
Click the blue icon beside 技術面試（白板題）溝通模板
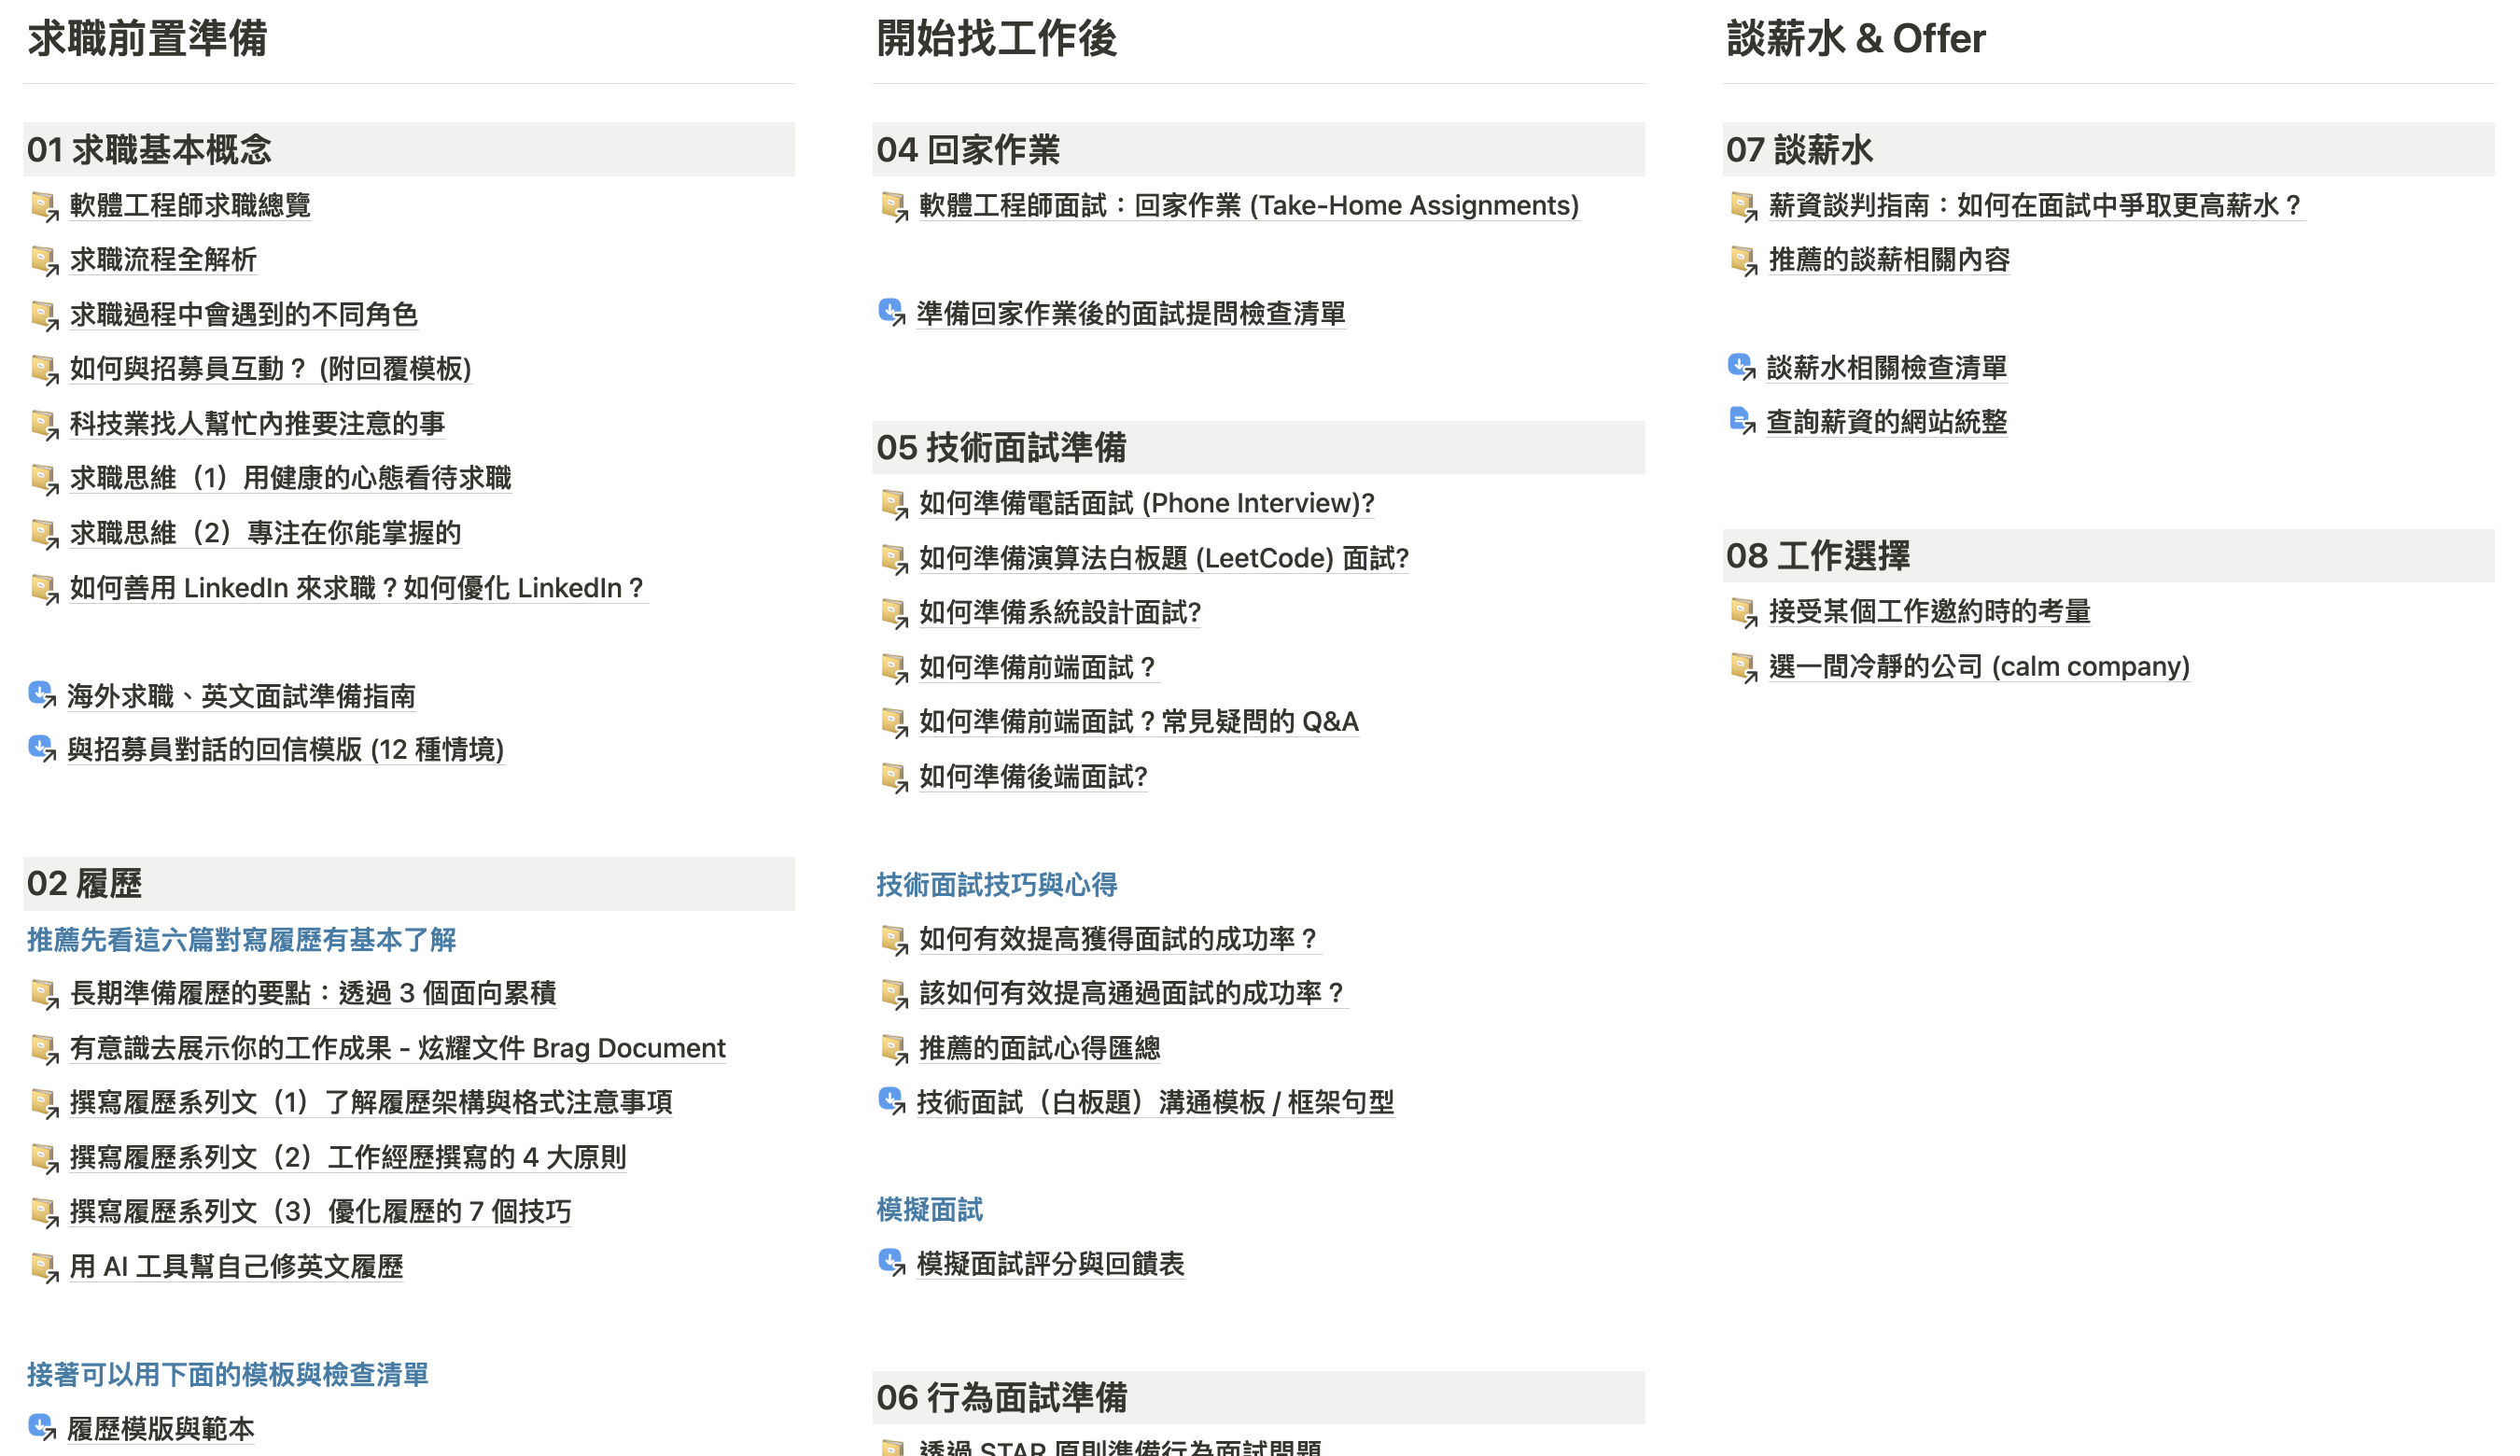(892, 1102)
